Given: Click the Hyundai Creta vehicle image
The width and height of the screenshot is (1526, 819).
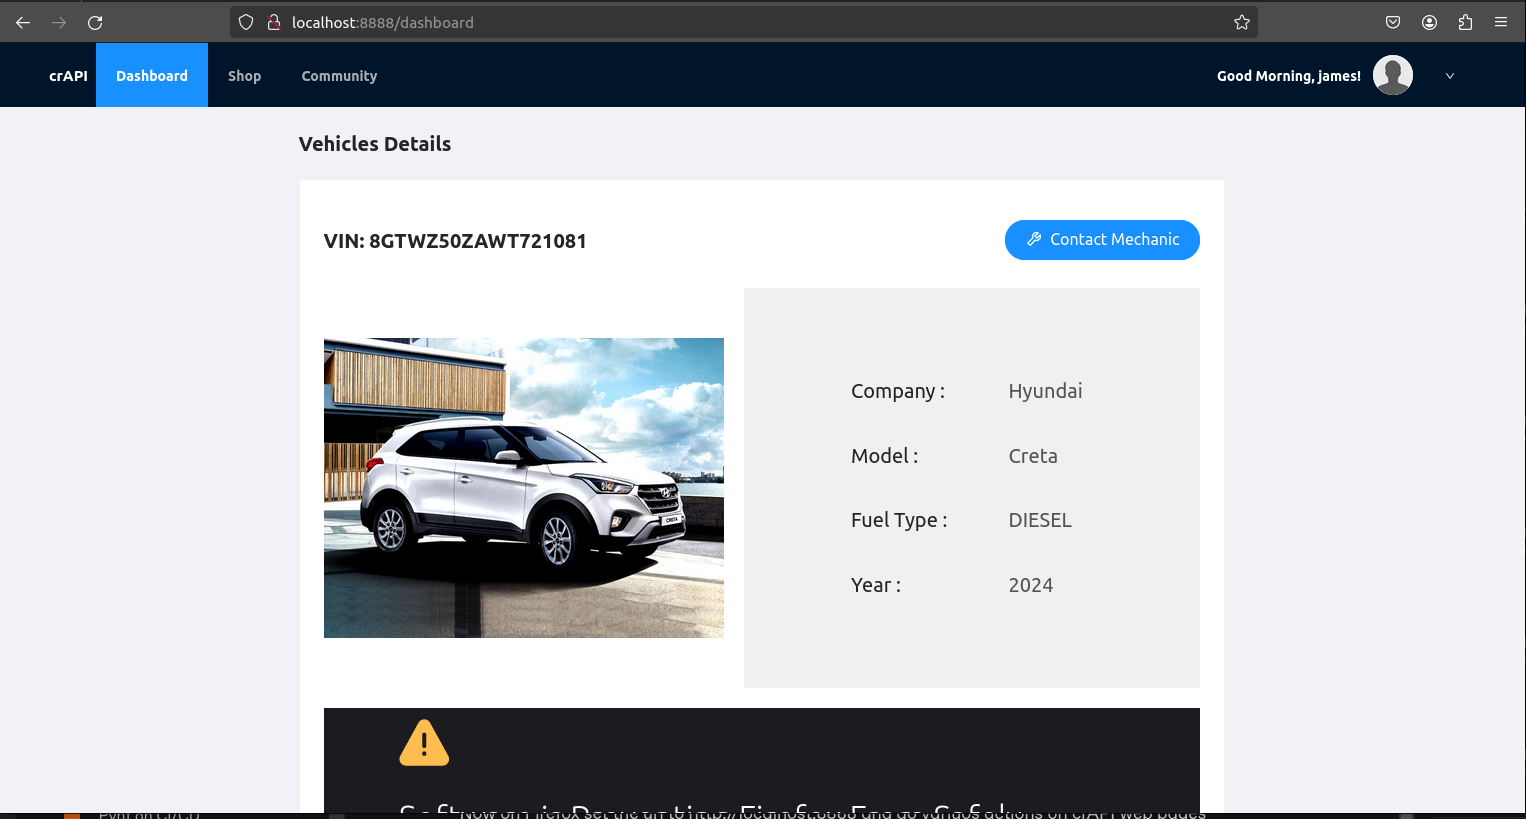Looking at the screenshot, I should coord(523,488).
